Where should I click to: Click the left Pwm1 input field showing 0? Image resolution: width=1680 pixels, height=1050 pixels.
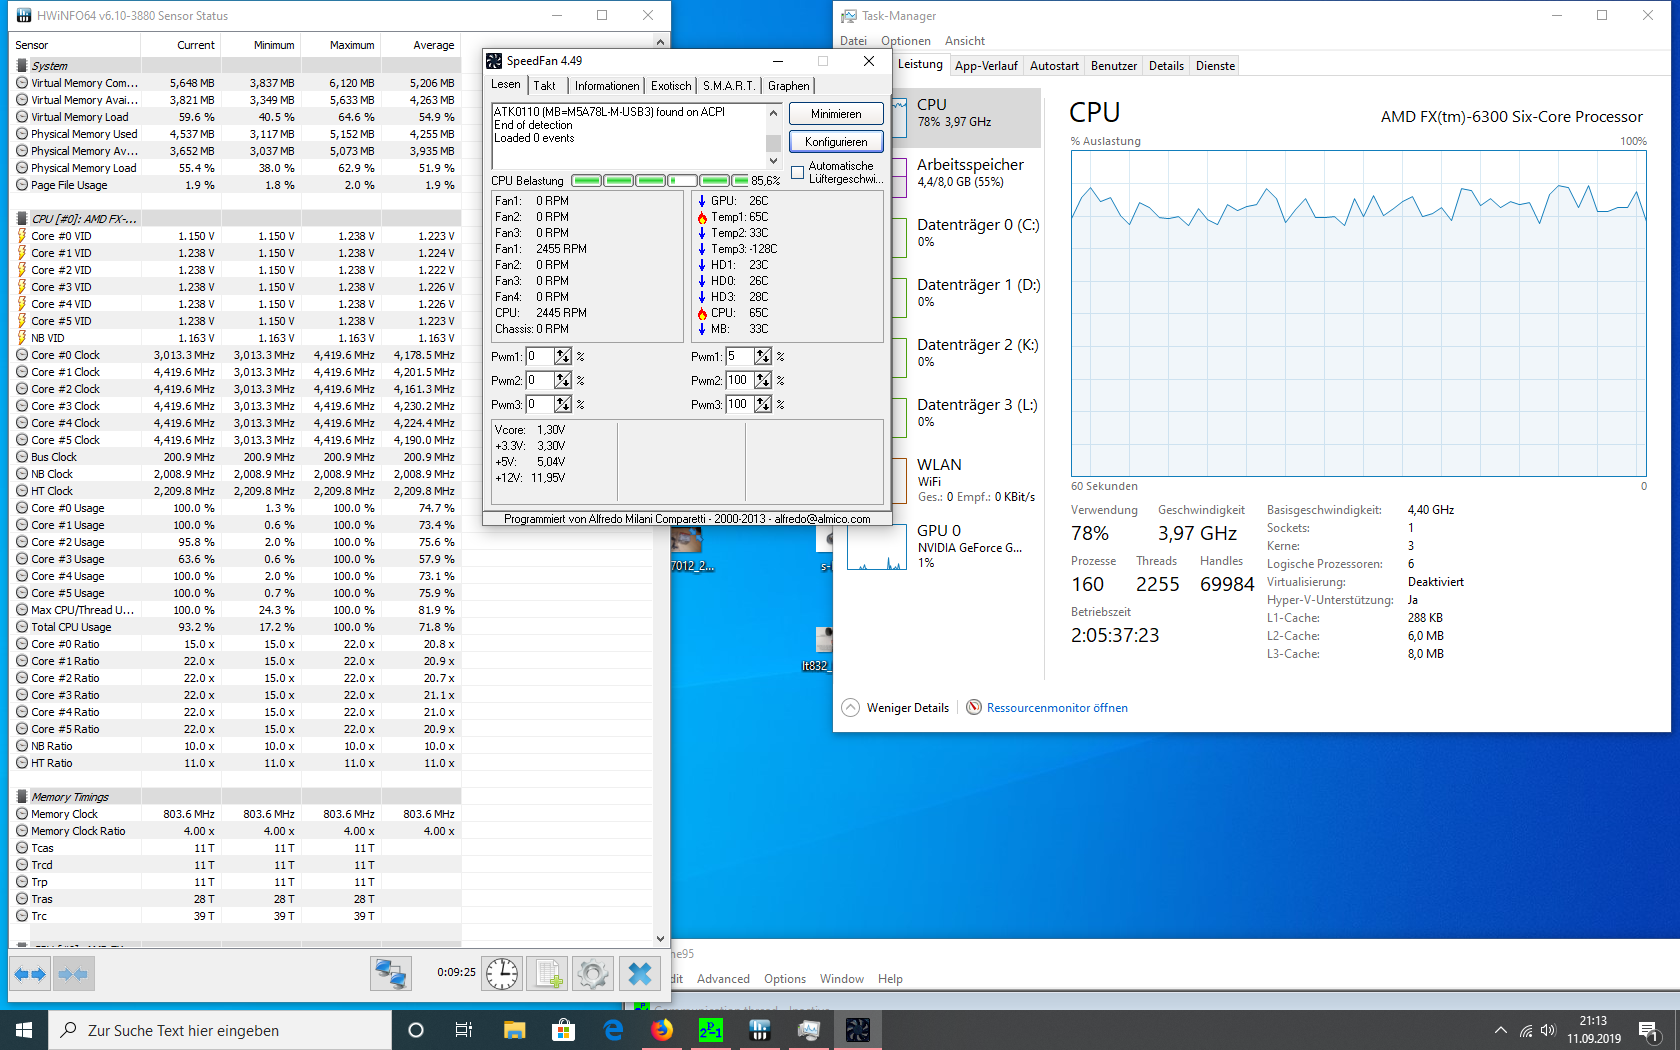(540, 356)
